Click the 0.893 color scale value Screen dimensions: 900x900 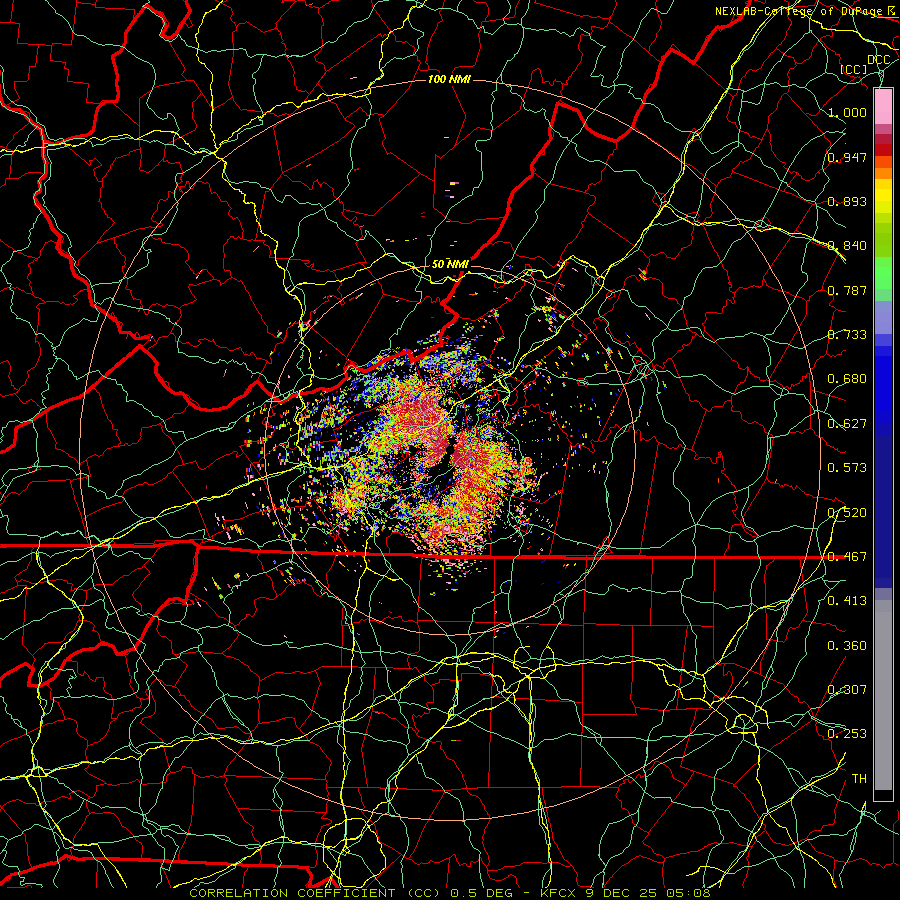(x=847, y=201)
